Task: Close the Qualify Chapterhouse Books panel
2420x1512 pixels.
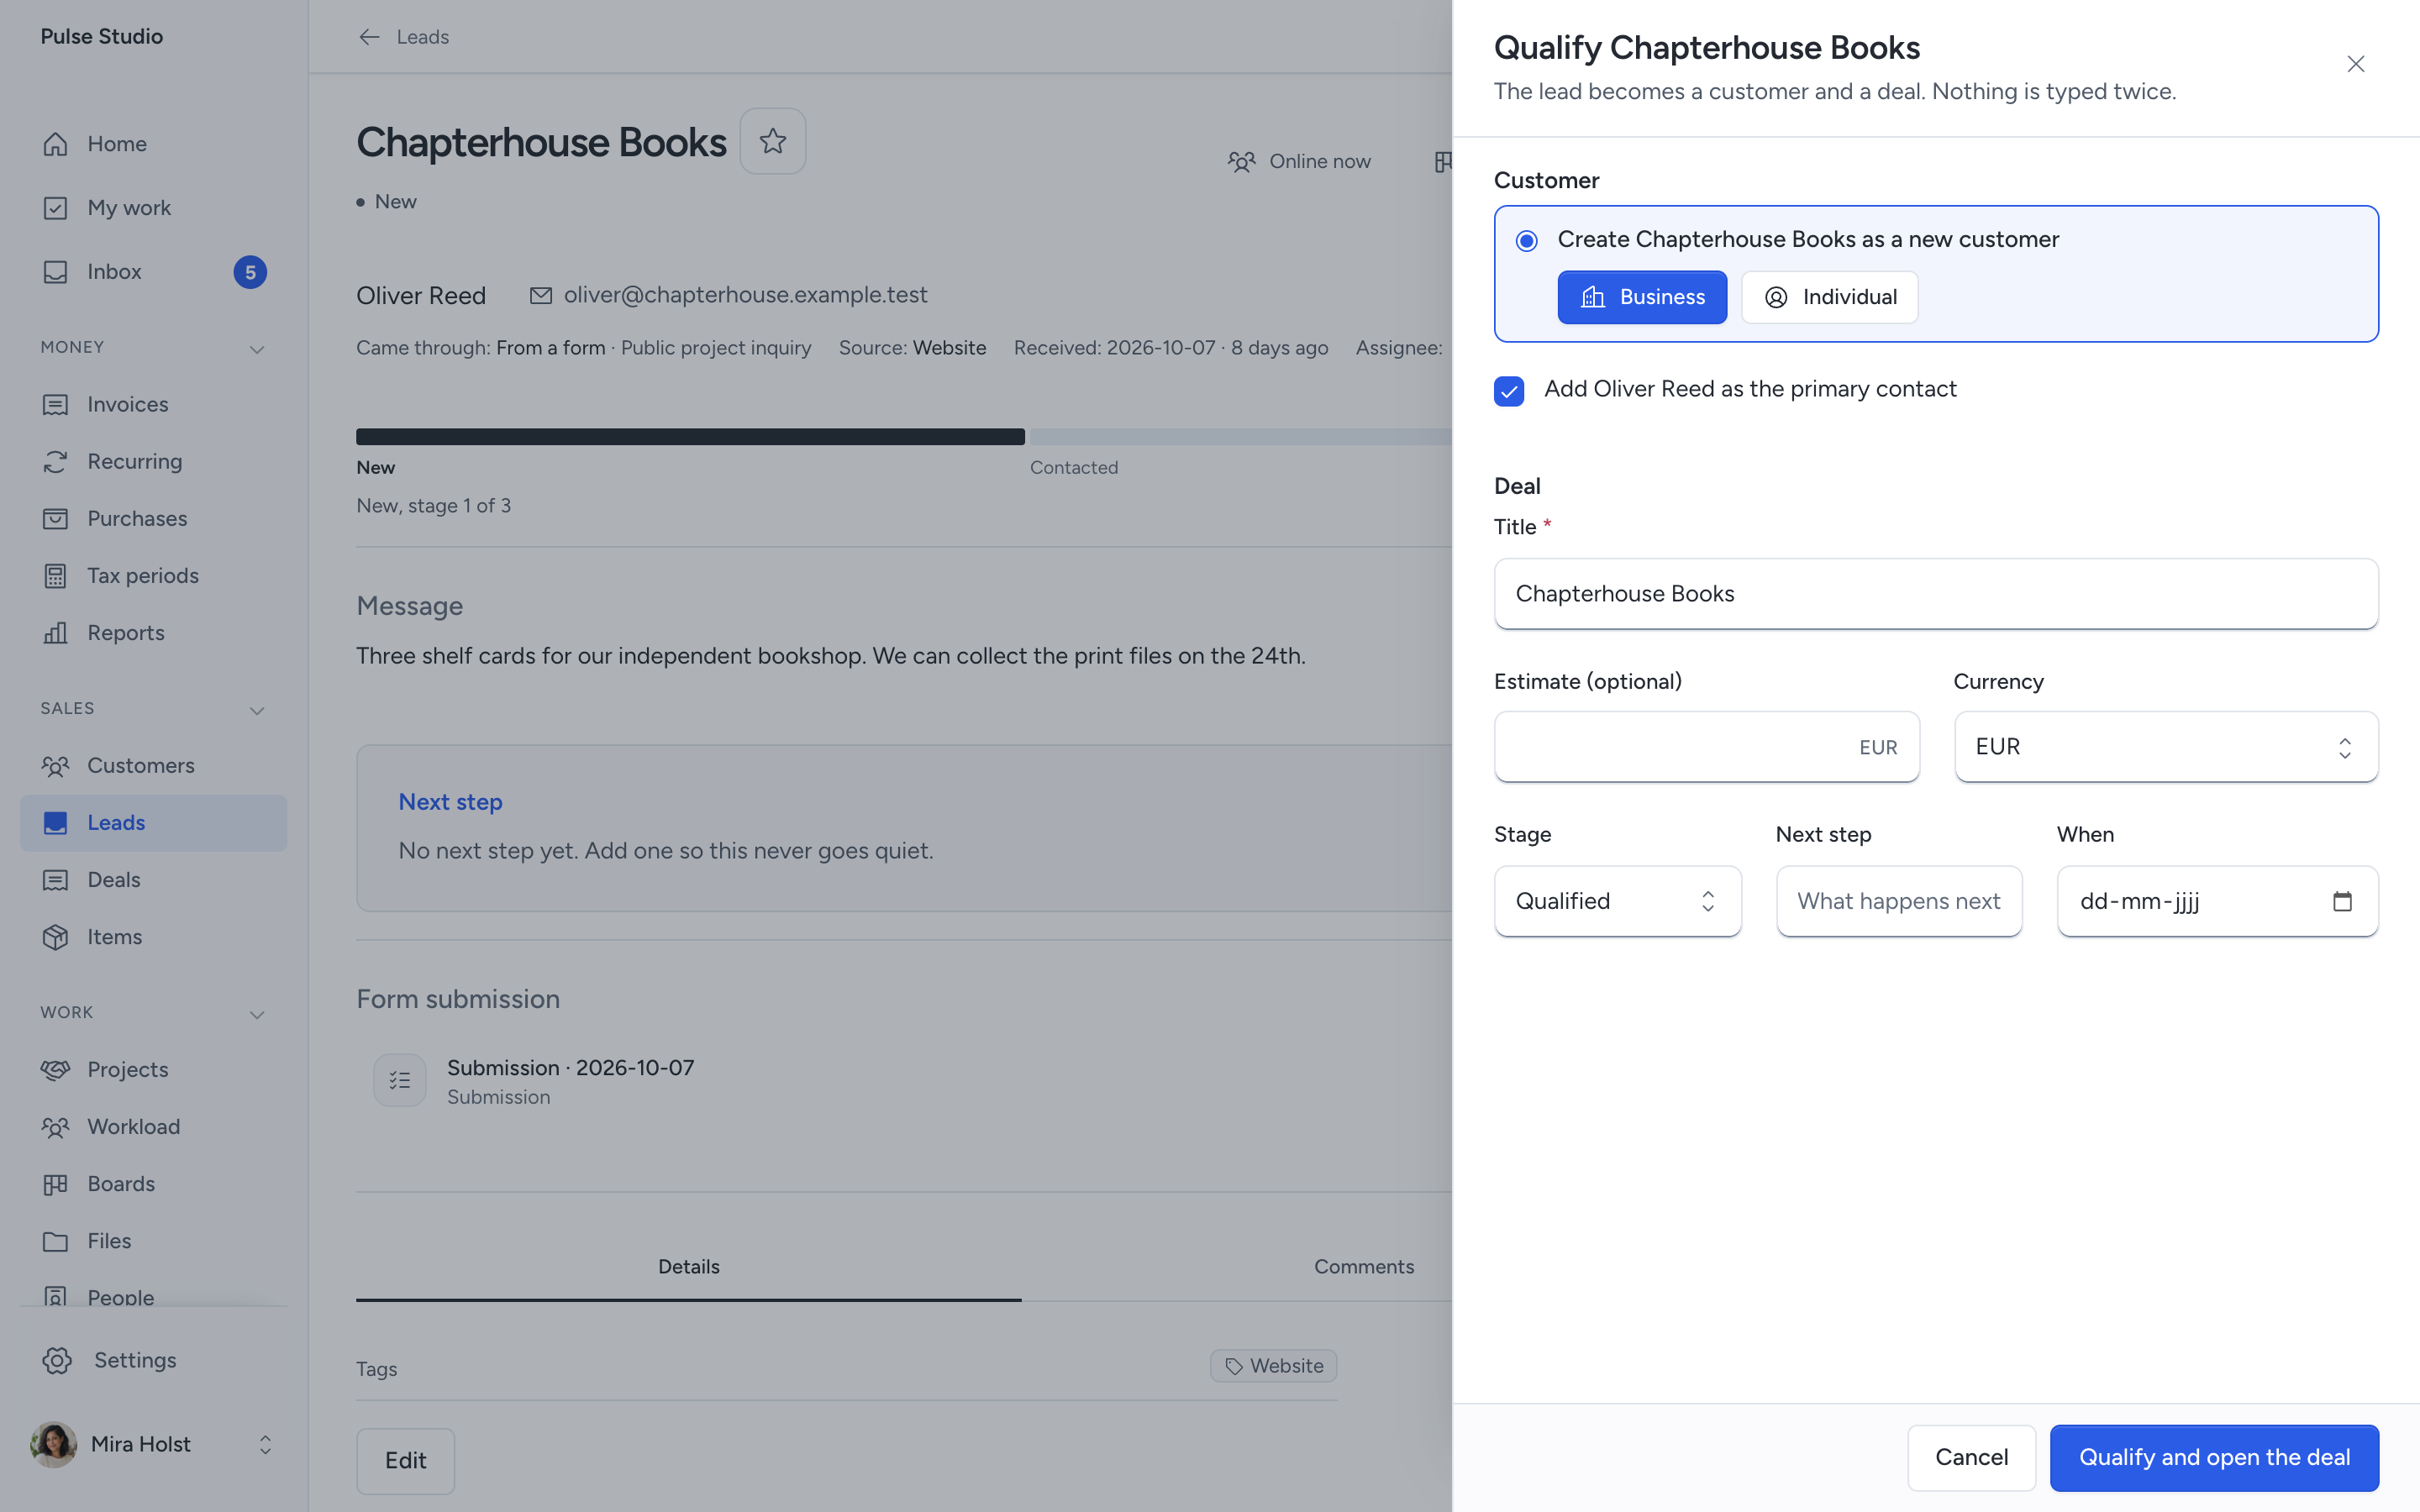Action: (x=2356, y=64)
